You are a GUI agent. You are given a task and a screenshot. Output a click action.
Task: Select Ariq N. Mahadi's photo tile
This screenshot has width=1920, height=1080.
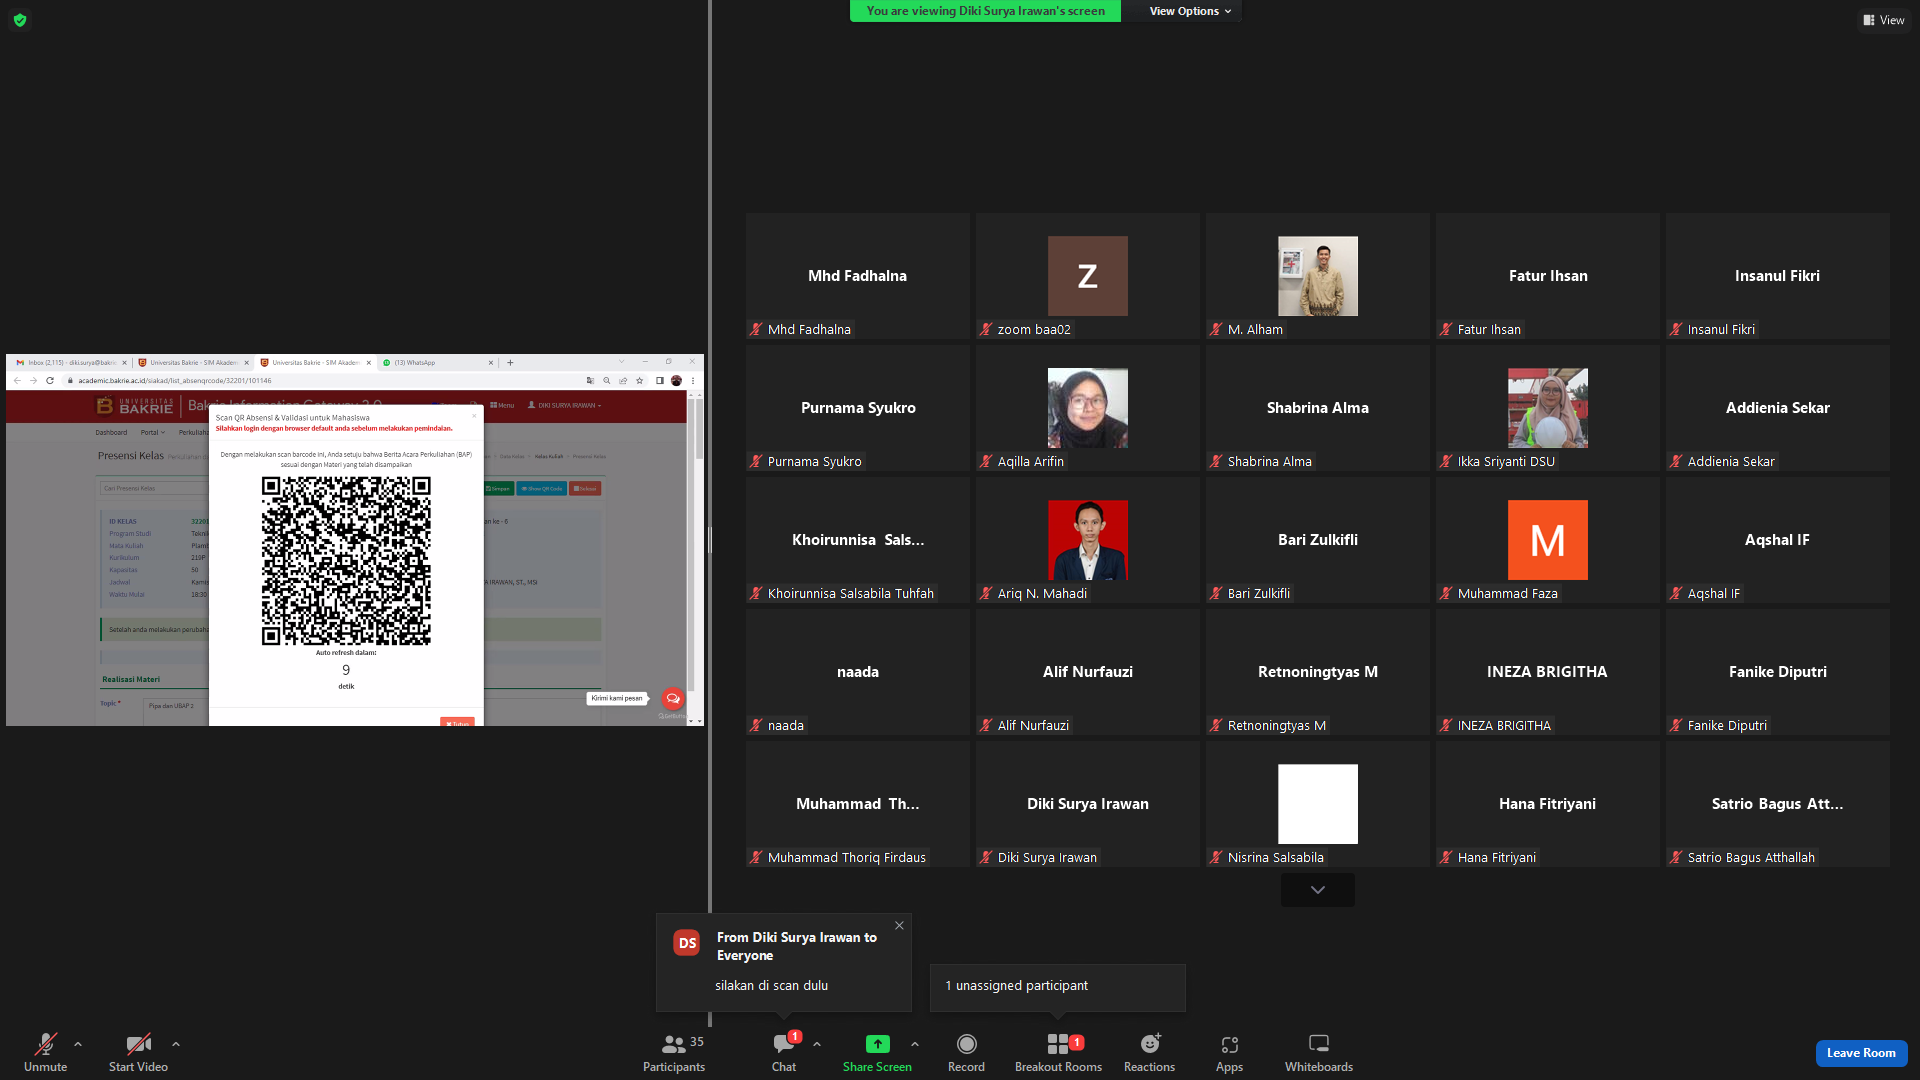pyautogui.click(x=1088, y=540)
